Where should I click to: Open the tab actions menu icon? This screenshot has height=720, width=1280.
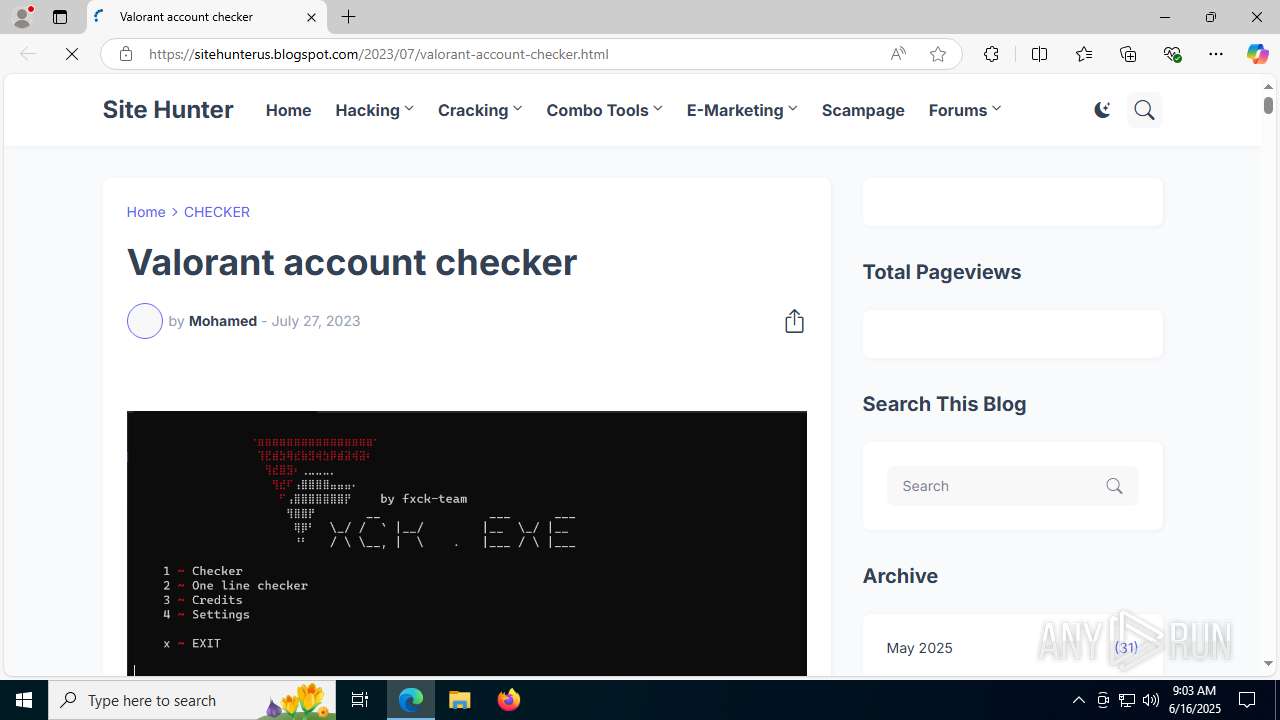click(x=60, y=17)
